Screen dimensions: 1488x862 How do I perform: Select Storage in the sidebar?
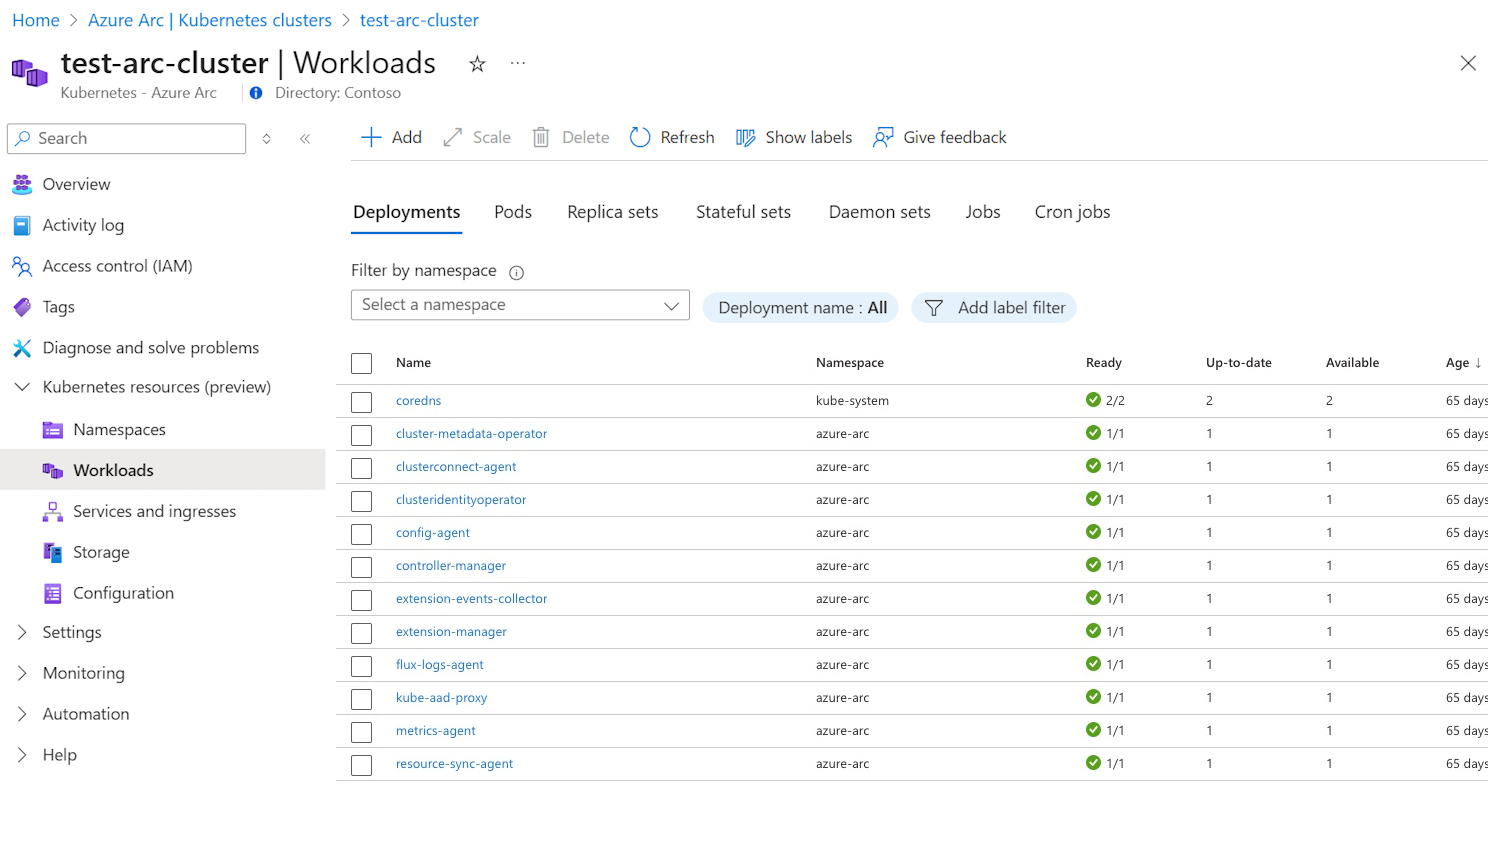pyautogui.click(x=101, y=551)
